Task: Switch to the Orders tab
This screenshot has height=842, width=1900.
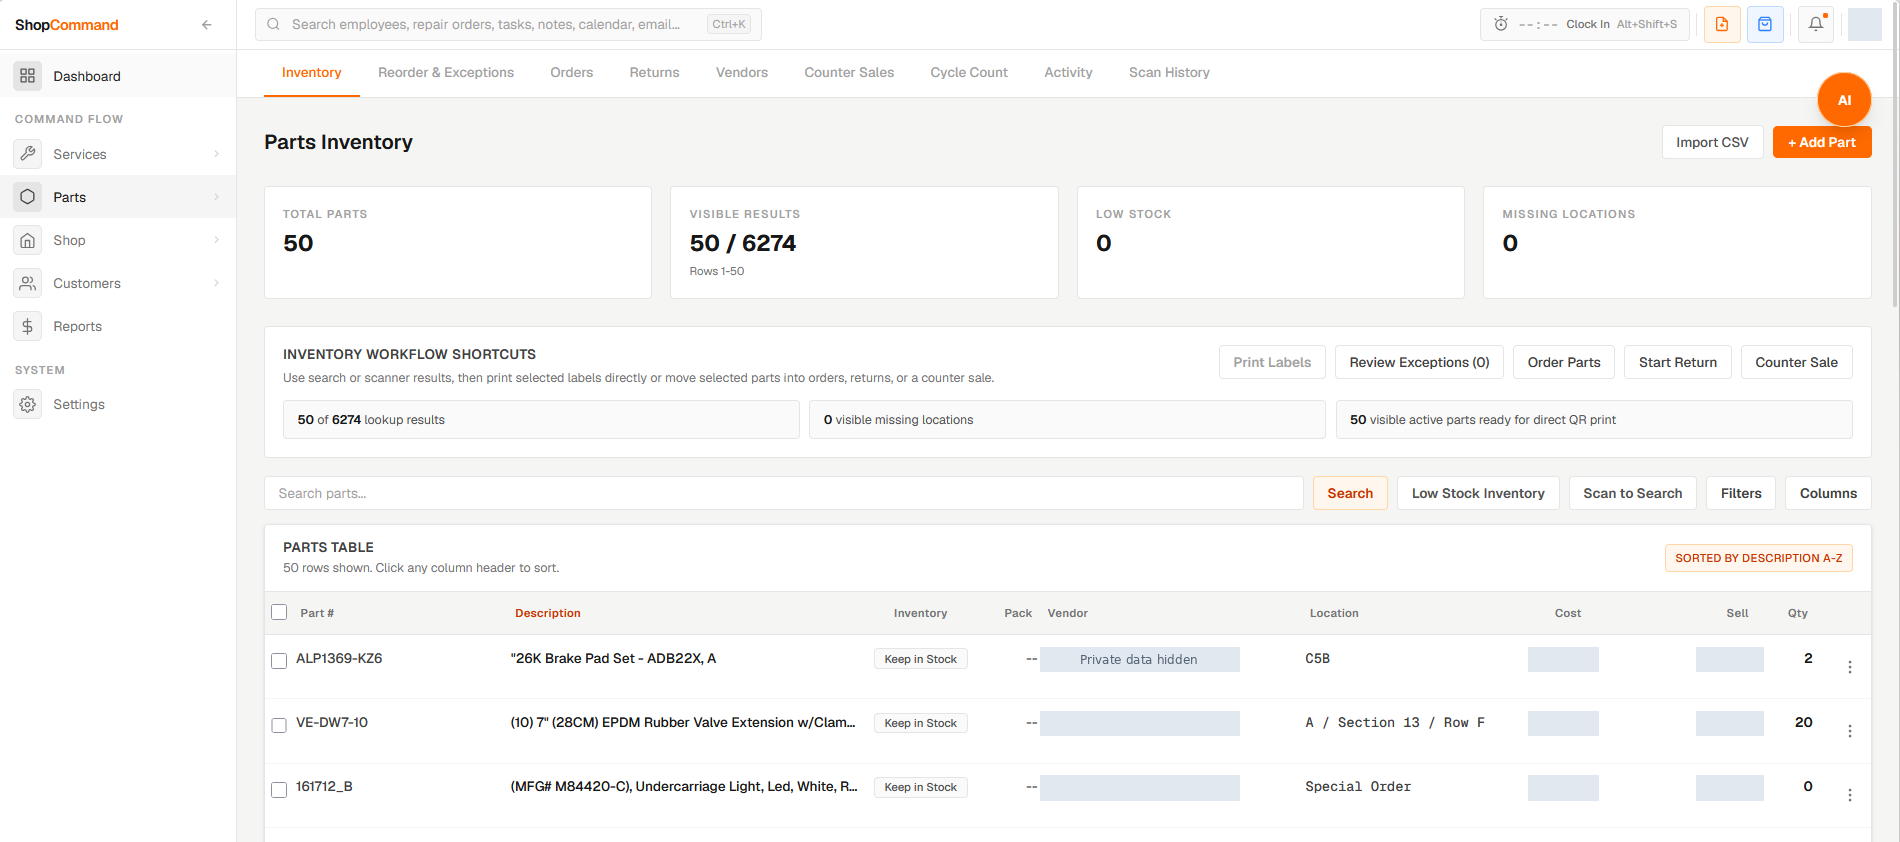Action: (x=572, y=72)
